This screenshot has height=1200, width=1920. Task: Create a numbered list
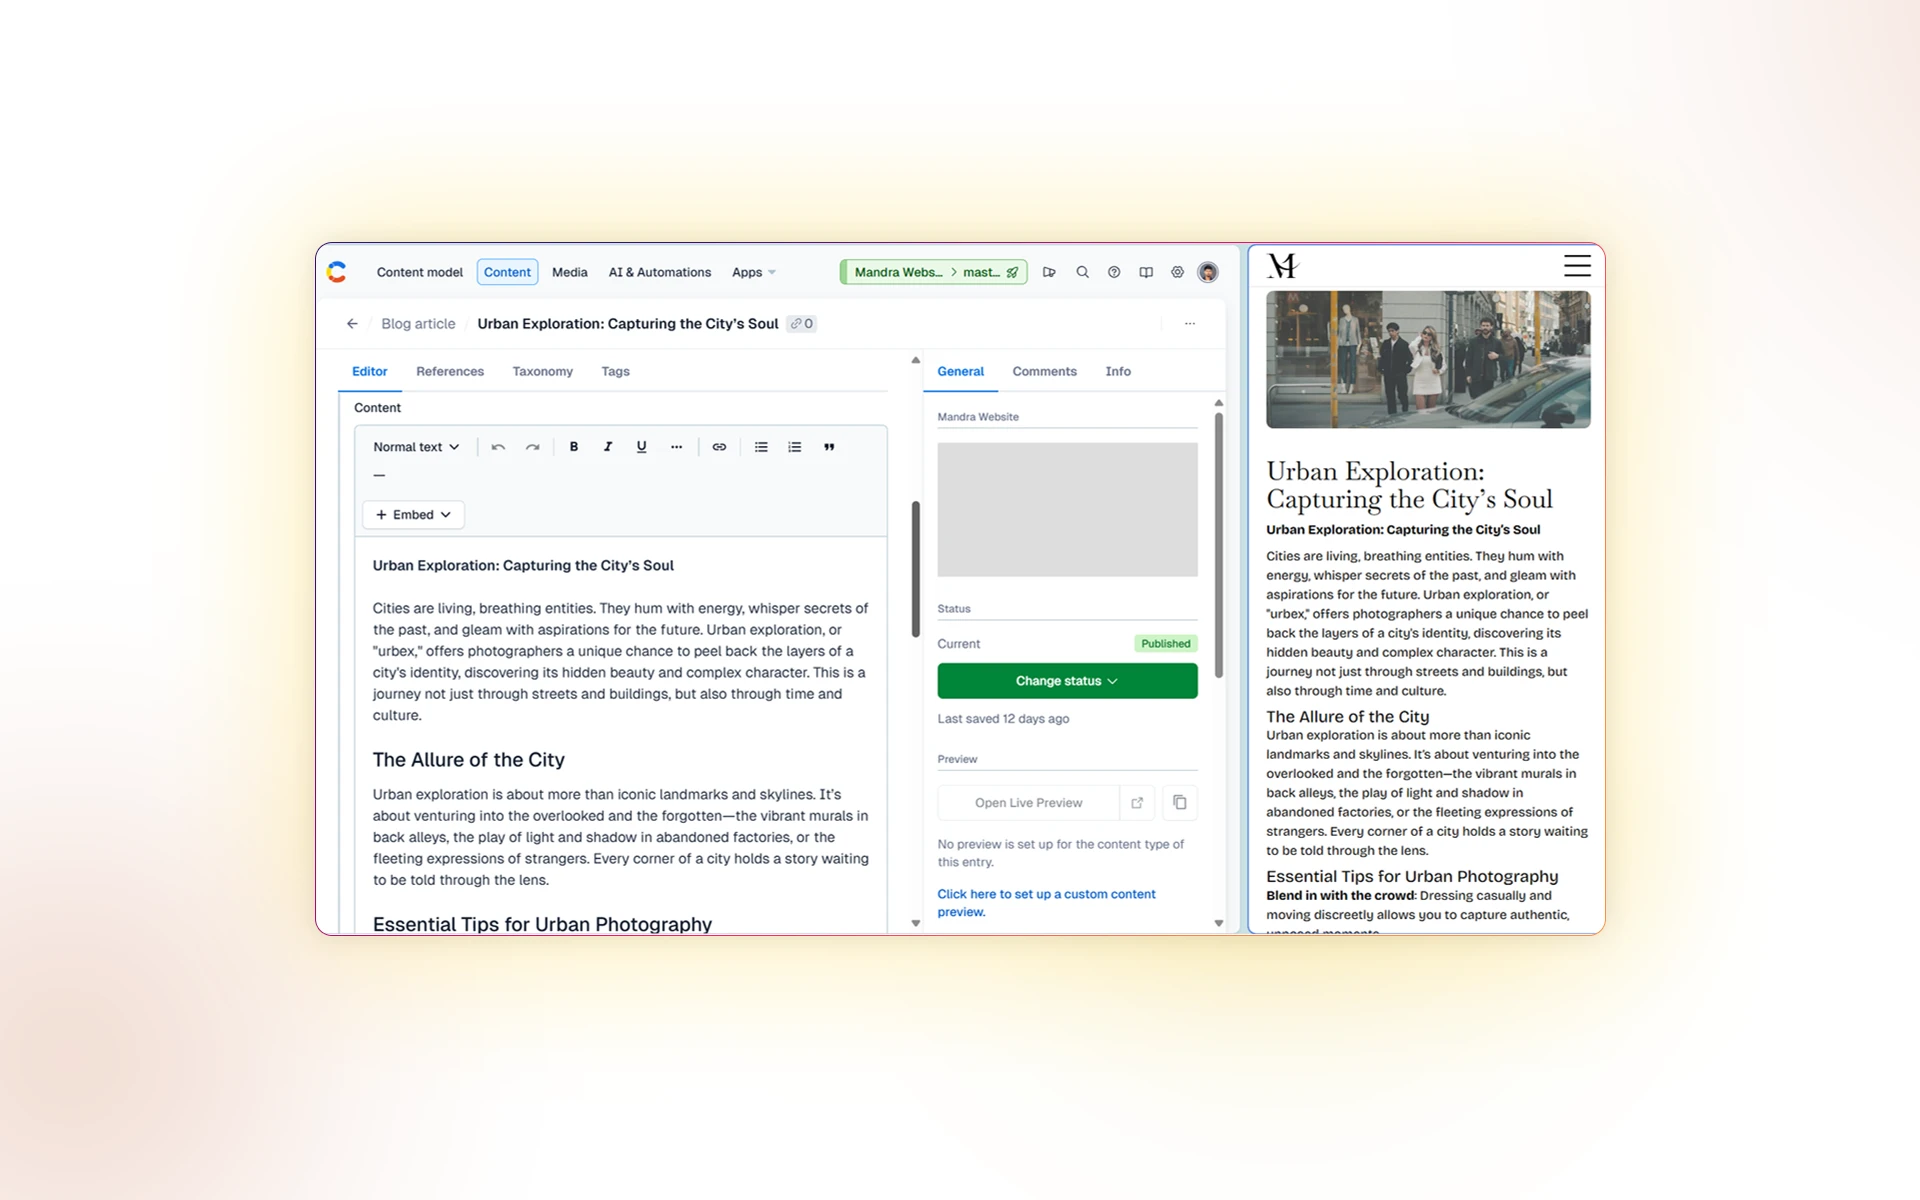(795, 447)
